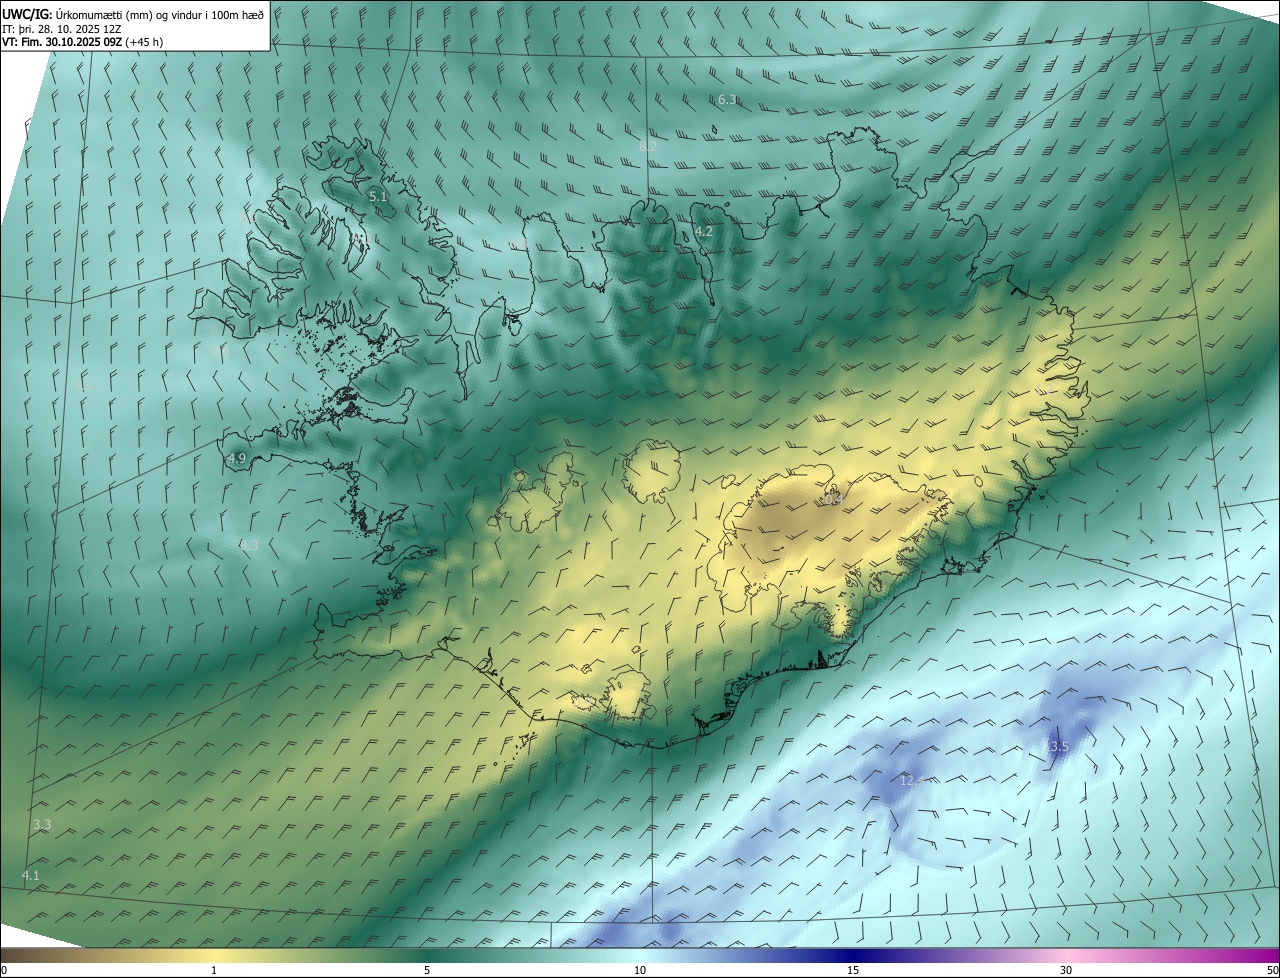The height and width of the screenshot is (978, 1280).
Task: Click the colorbar tick label 0
Action: (x=4, y=971)
